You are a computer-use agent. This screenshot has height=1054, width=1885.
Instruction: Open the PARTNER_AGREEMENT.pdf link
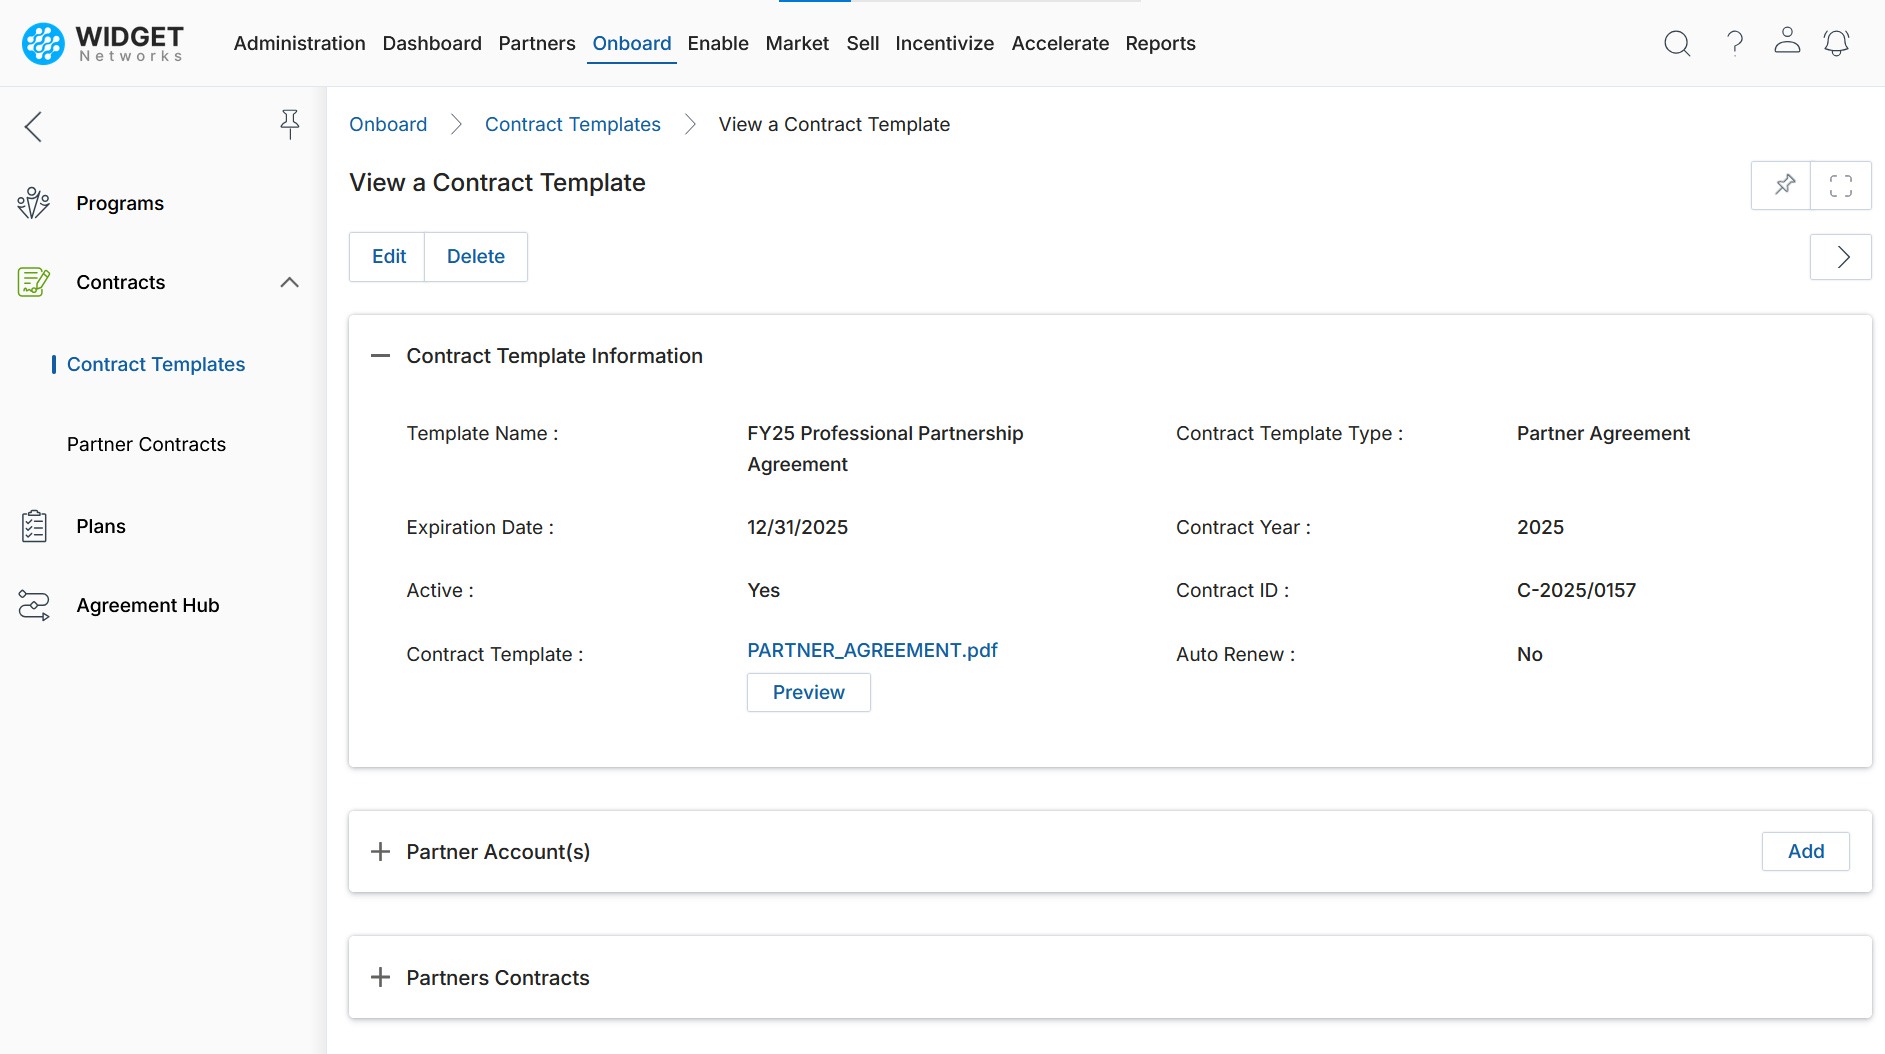click(x=872, y=650)
